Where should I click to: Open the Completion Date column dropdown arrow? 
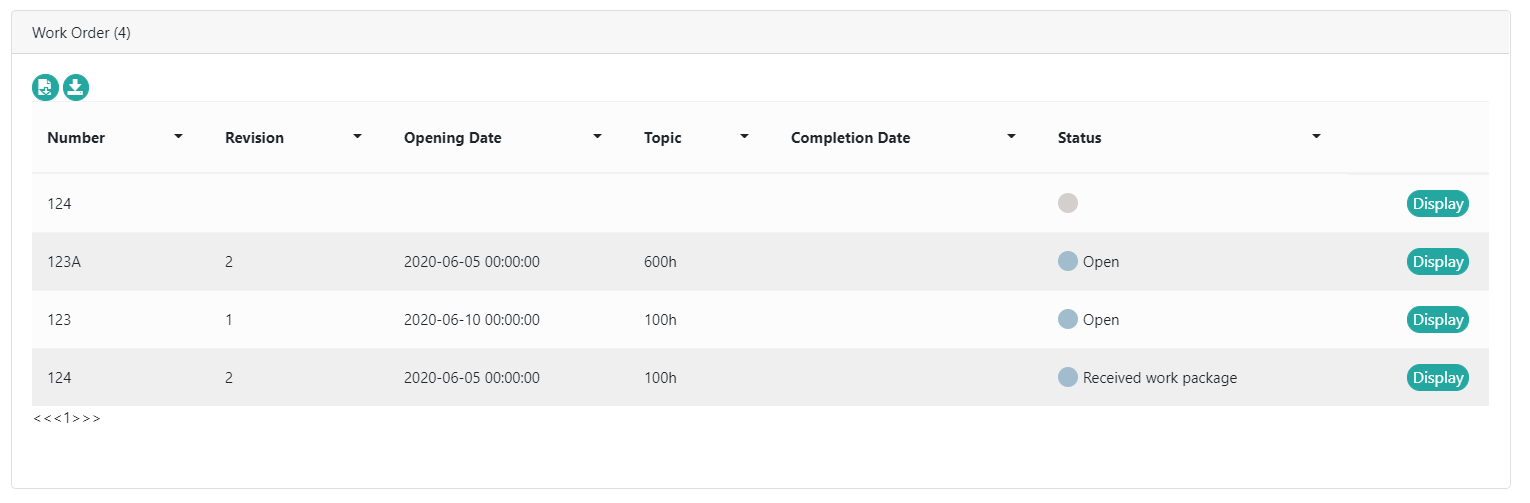click(x=1011, y=137)
